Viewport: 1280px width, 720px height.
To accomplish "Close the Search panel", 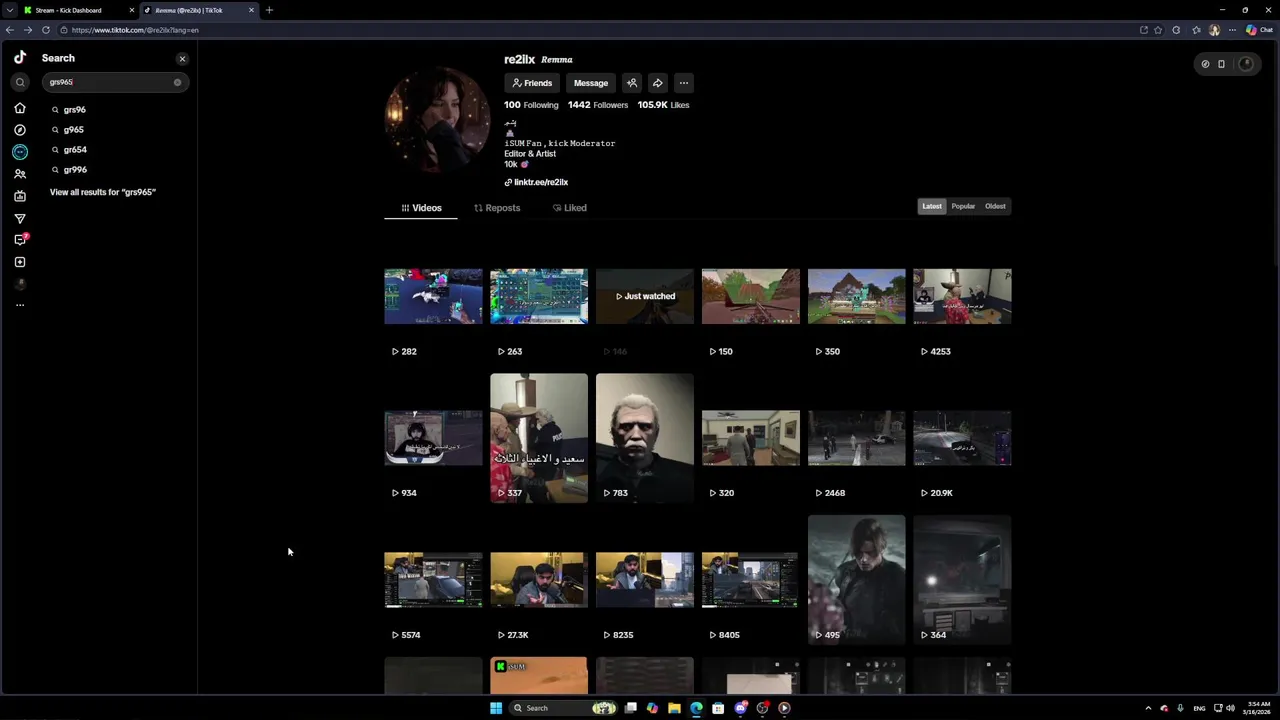I will coord(182,59).
